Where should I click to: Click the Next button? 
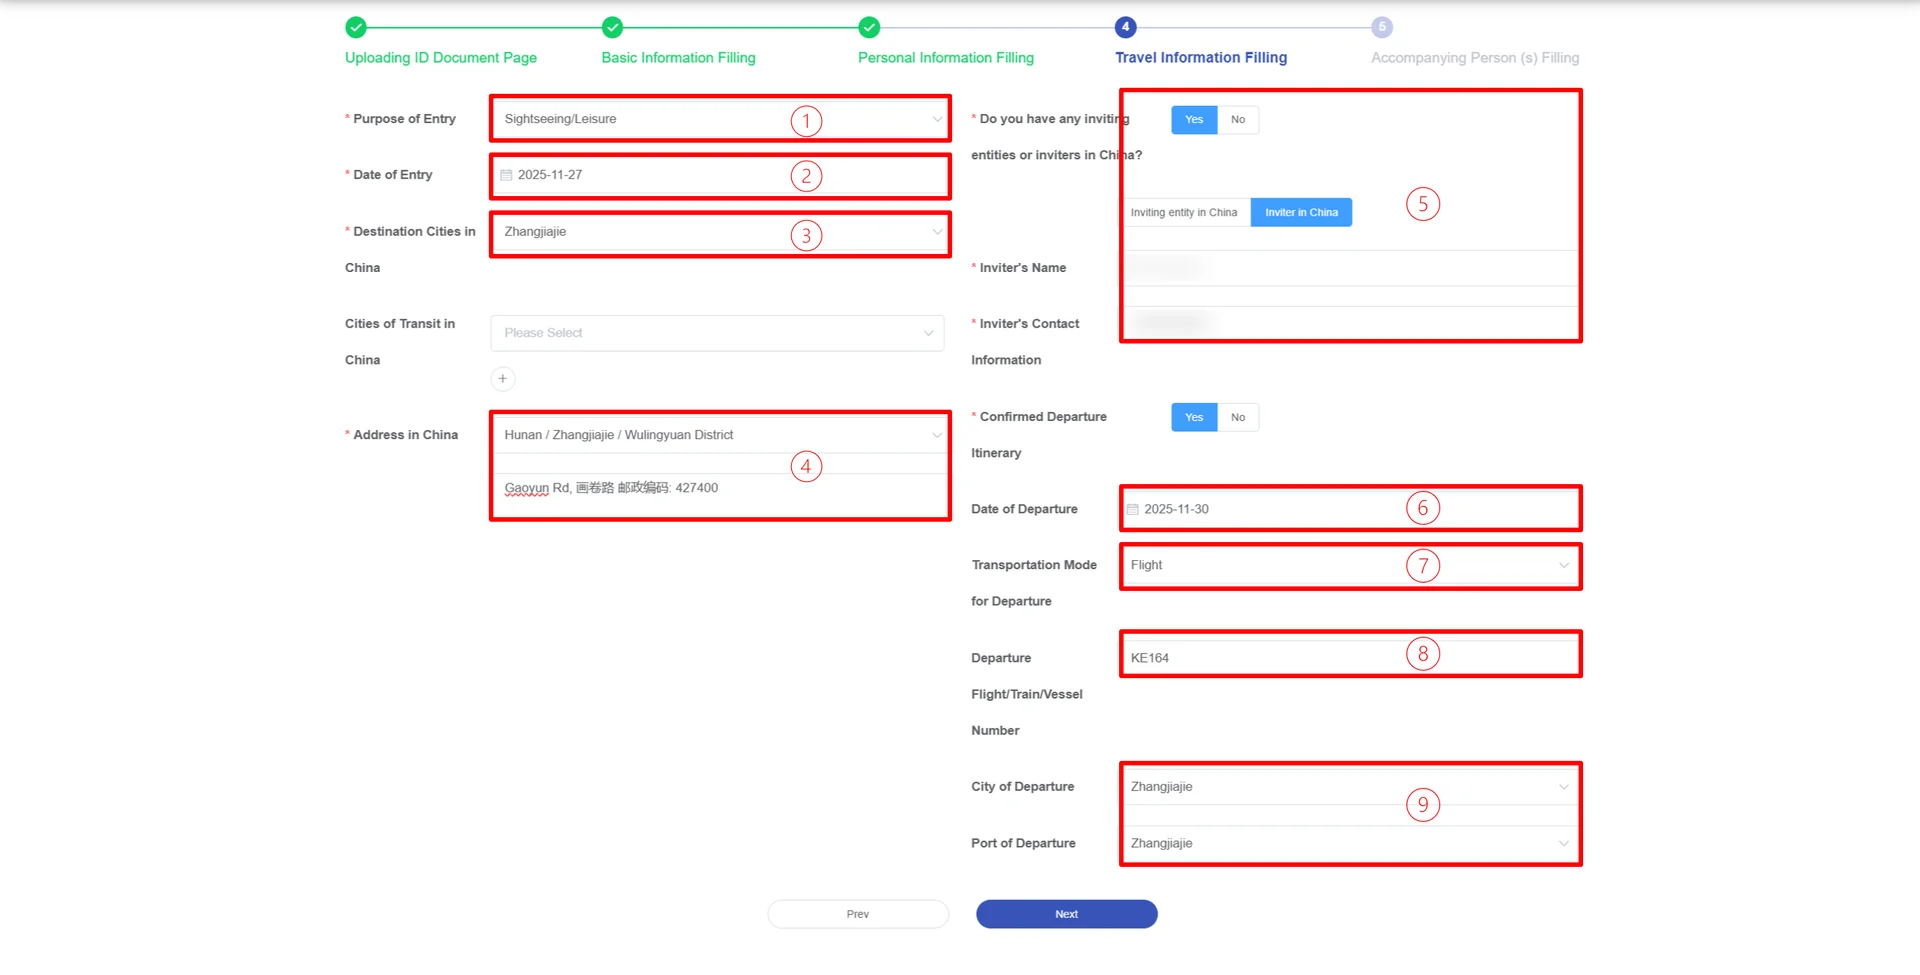[x=1067, y=914]
